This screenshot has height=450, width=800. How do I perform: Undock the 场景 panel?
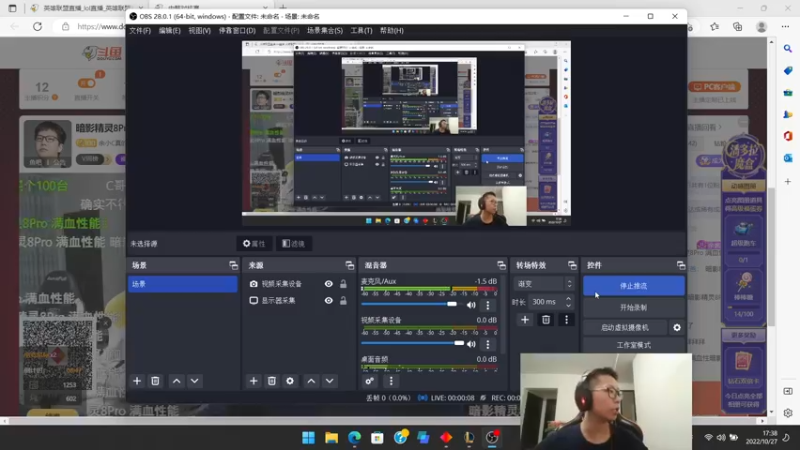233,265
